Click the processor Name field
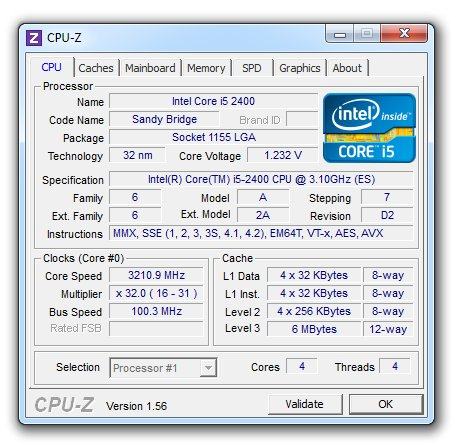 tap(213, 101)
